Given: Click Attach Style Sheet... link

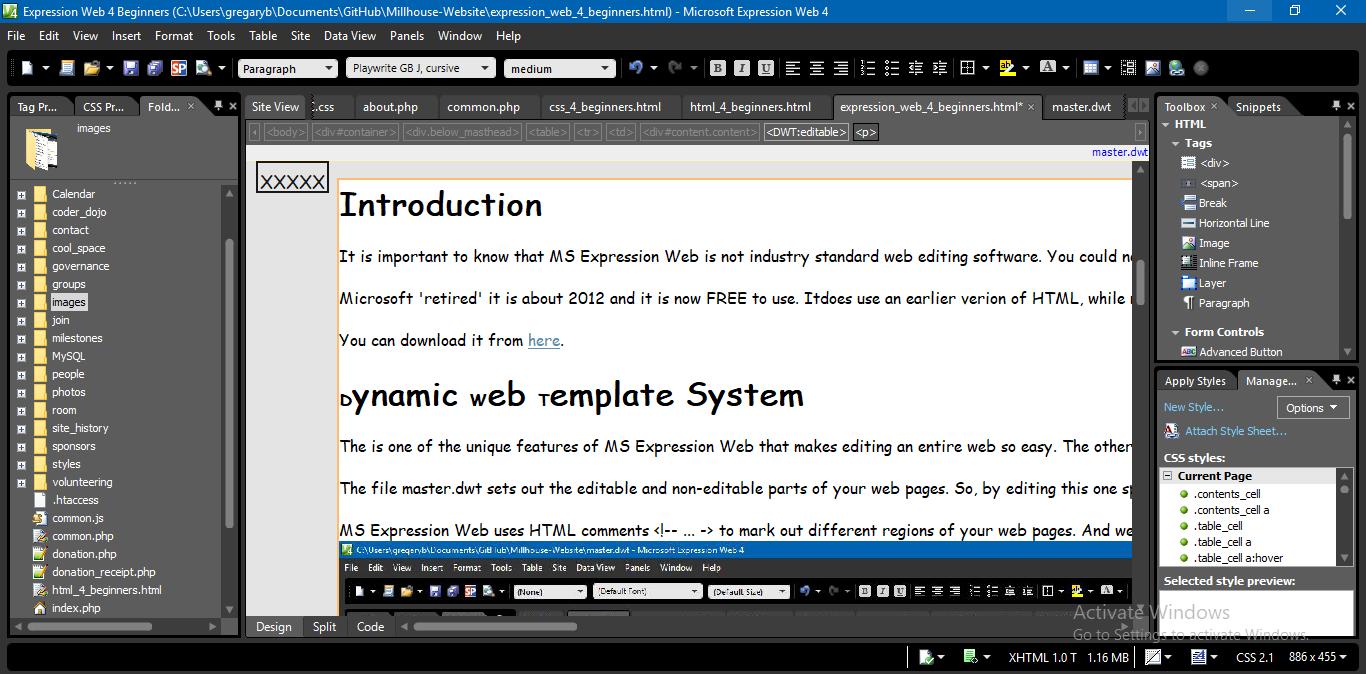Looking at the screenshot, I should [1236, 431].
